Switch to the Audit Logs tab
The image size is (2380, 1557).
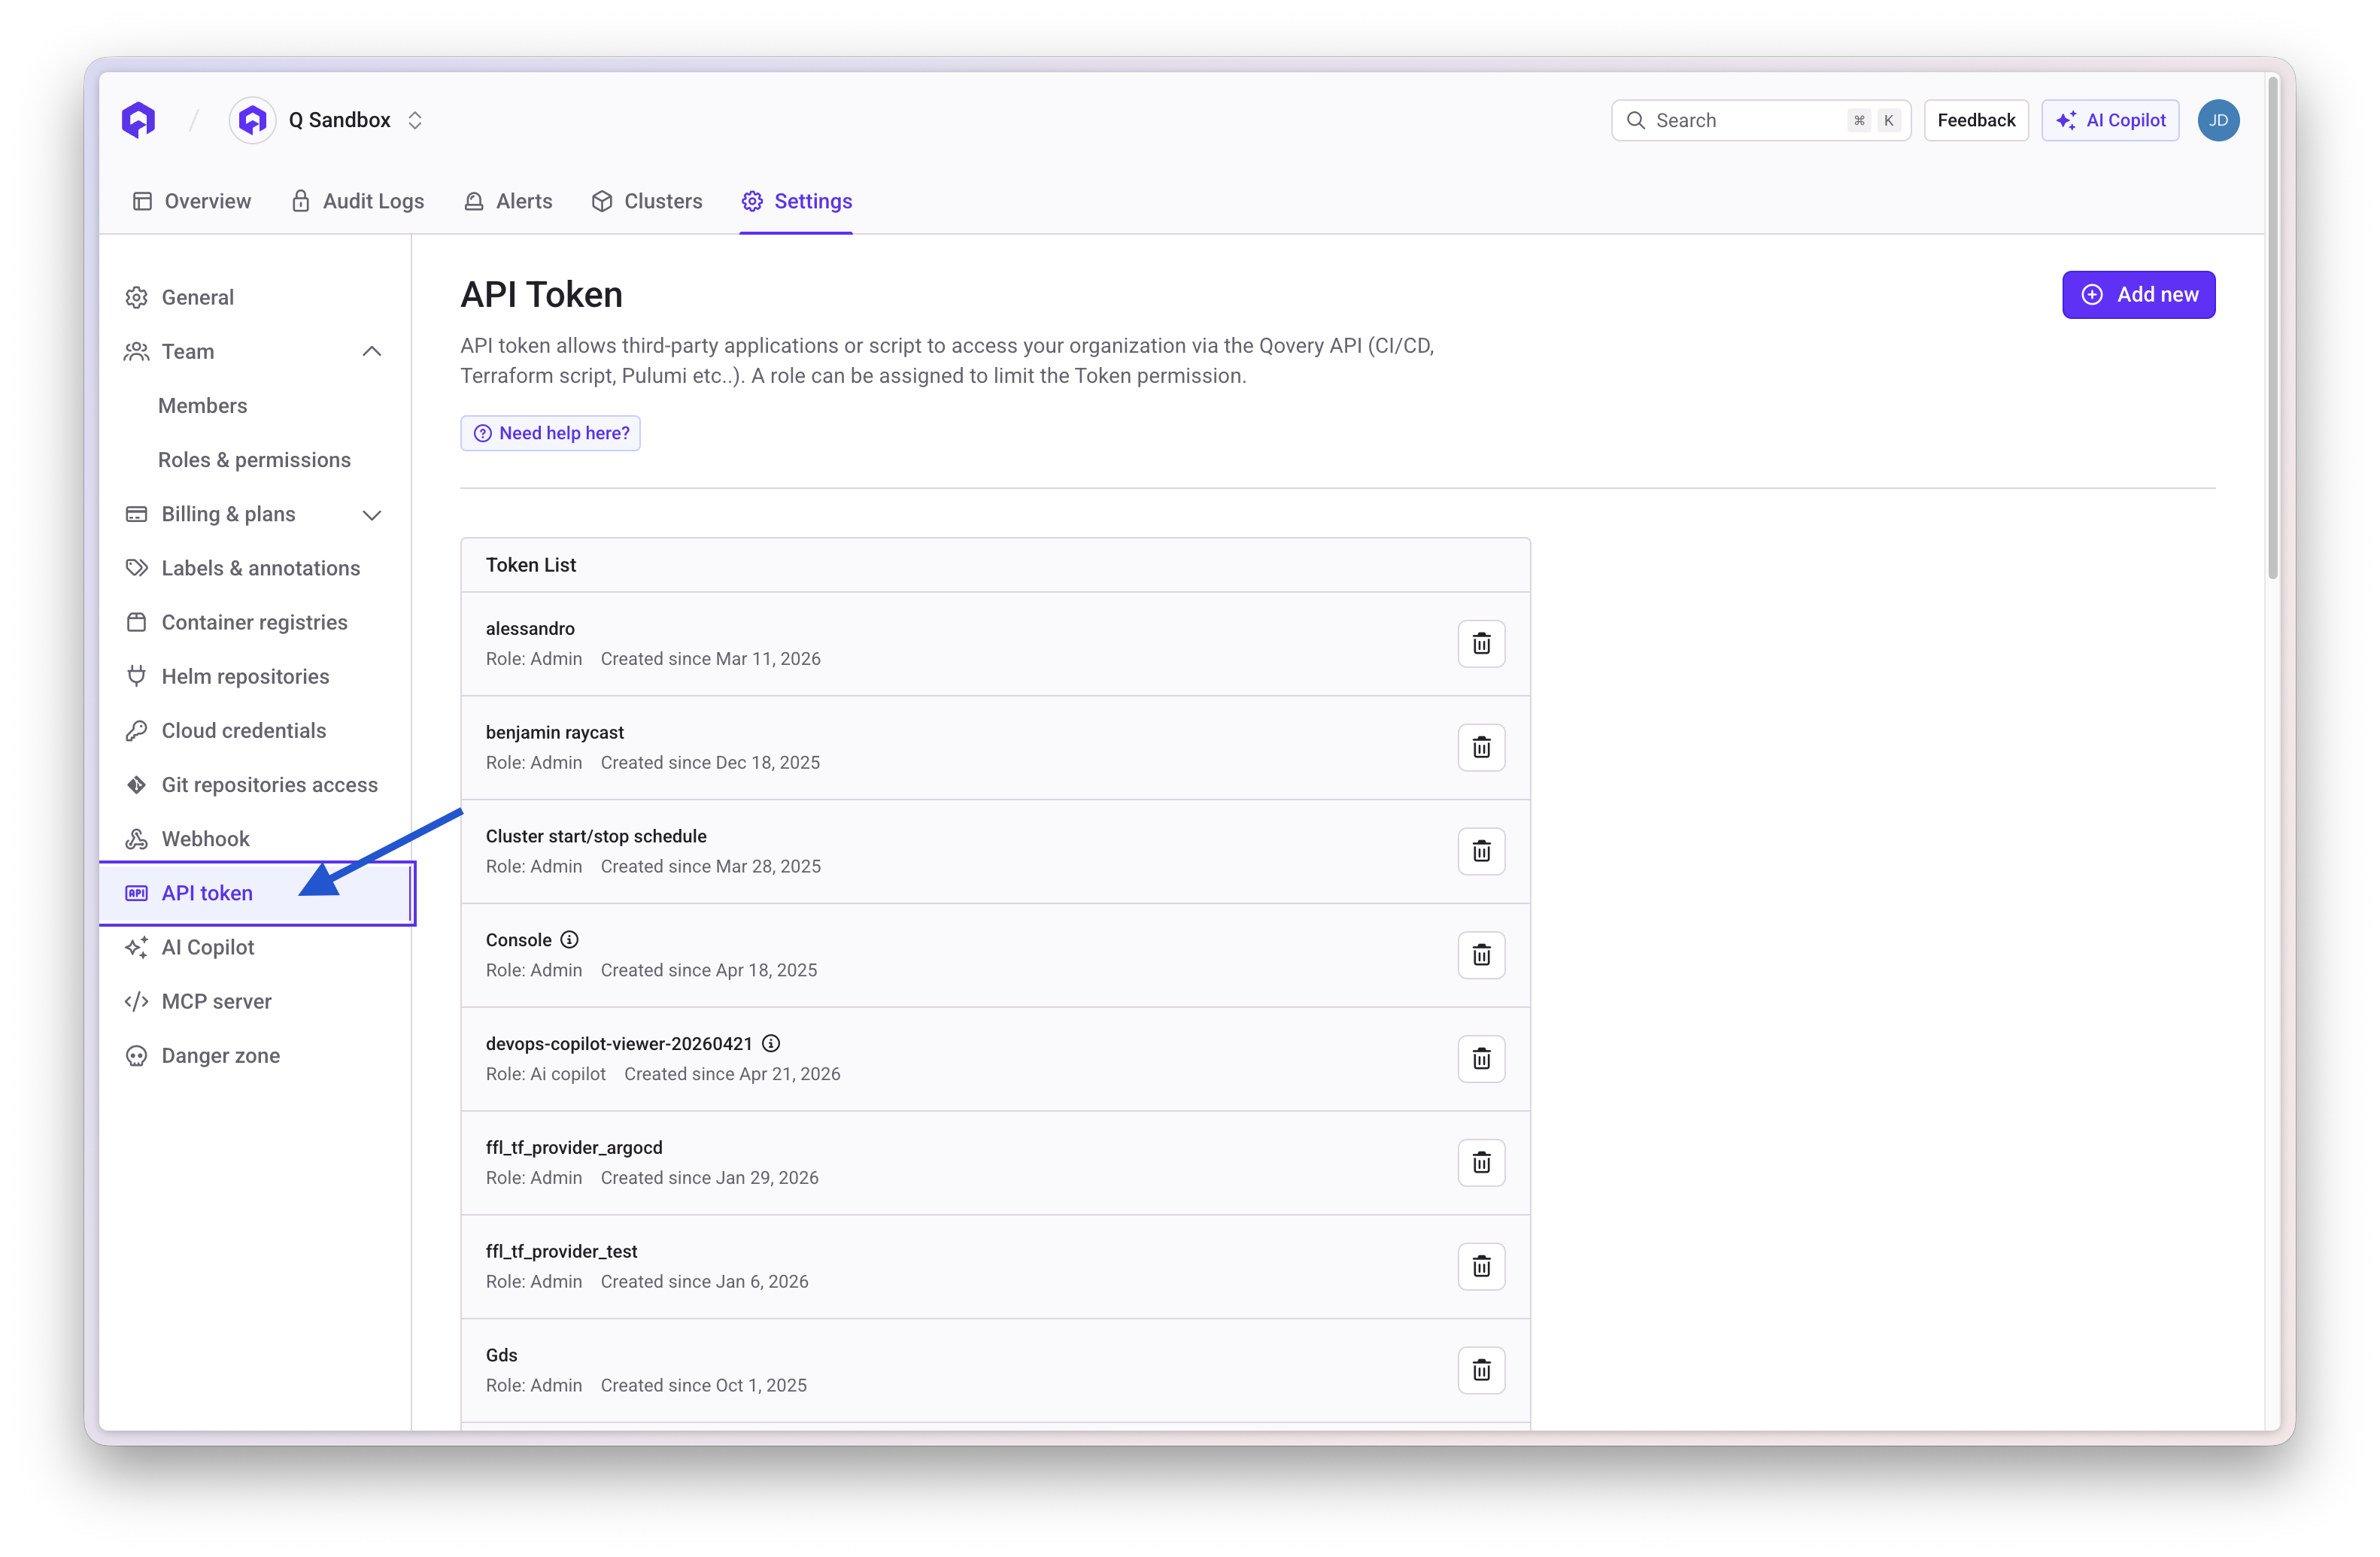point(357,201)
